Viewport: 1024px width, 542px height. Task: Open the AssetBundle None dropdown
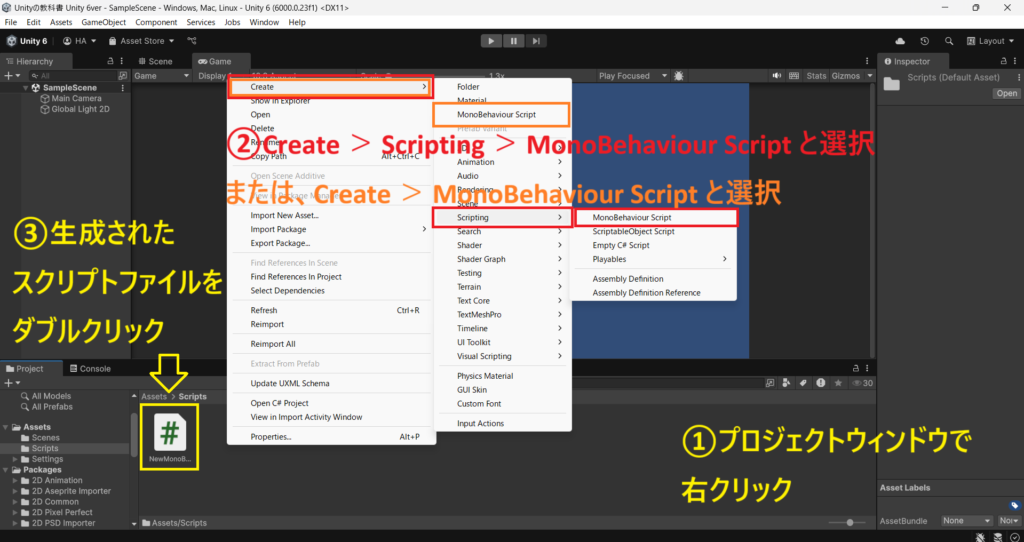pos(967,520)
